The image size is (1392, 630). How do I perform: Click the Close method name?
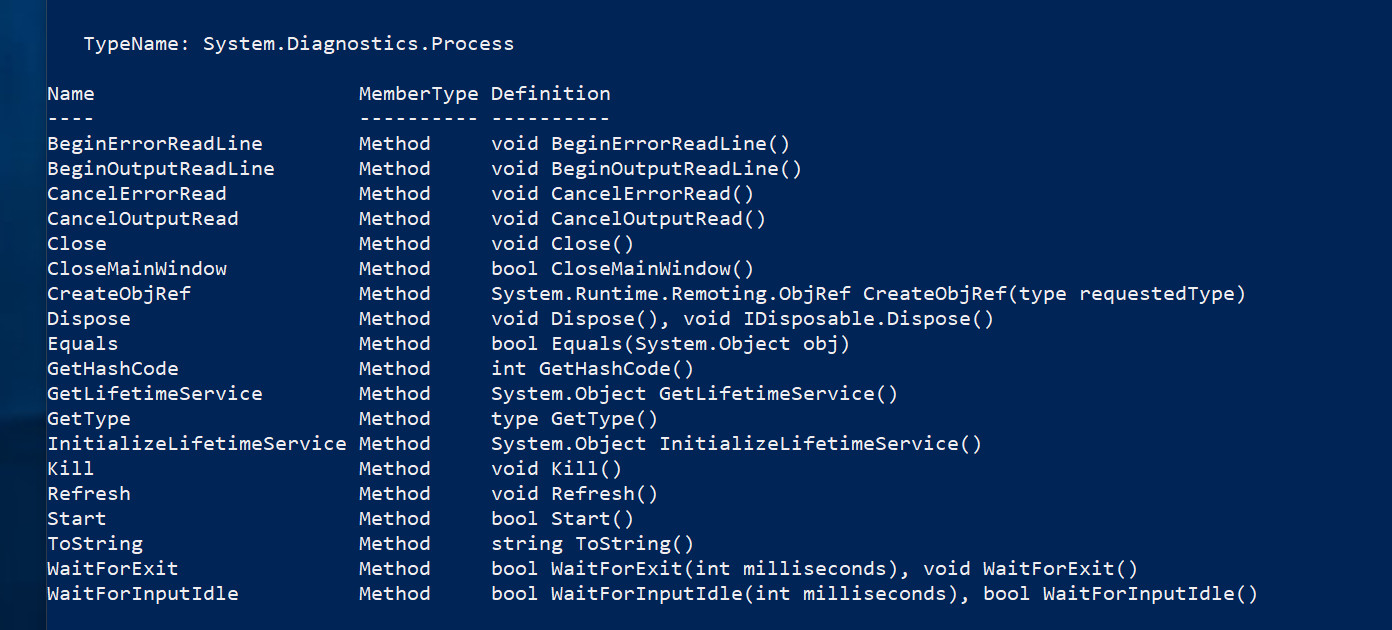point(77,244)
